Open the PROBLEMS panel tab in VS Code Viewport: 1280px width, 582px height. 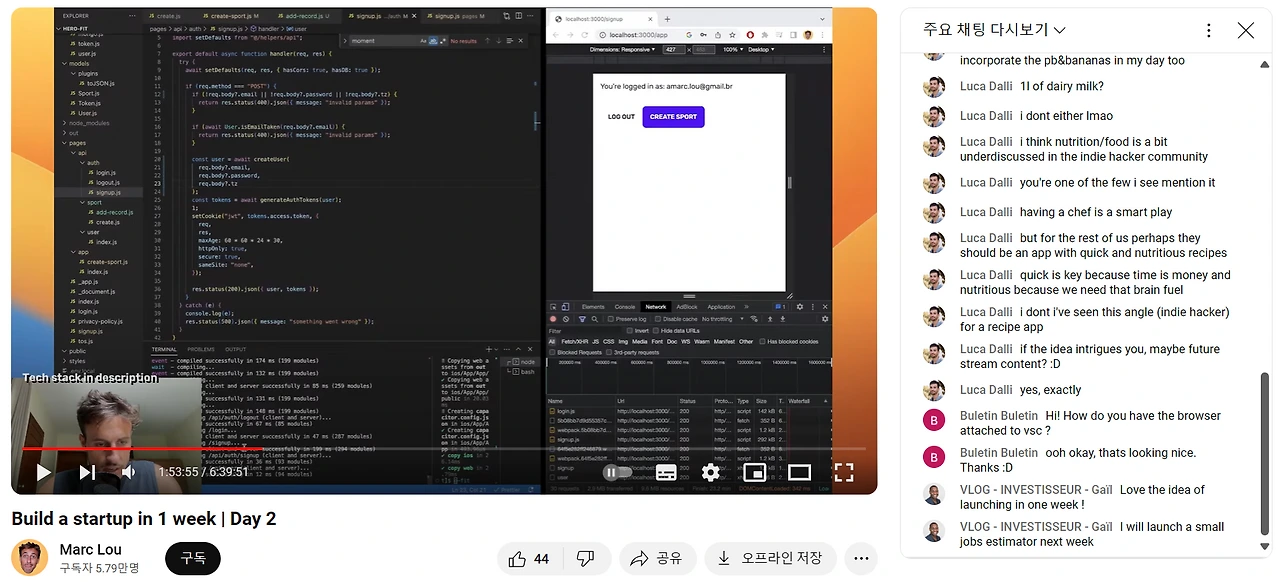[201, 350]
